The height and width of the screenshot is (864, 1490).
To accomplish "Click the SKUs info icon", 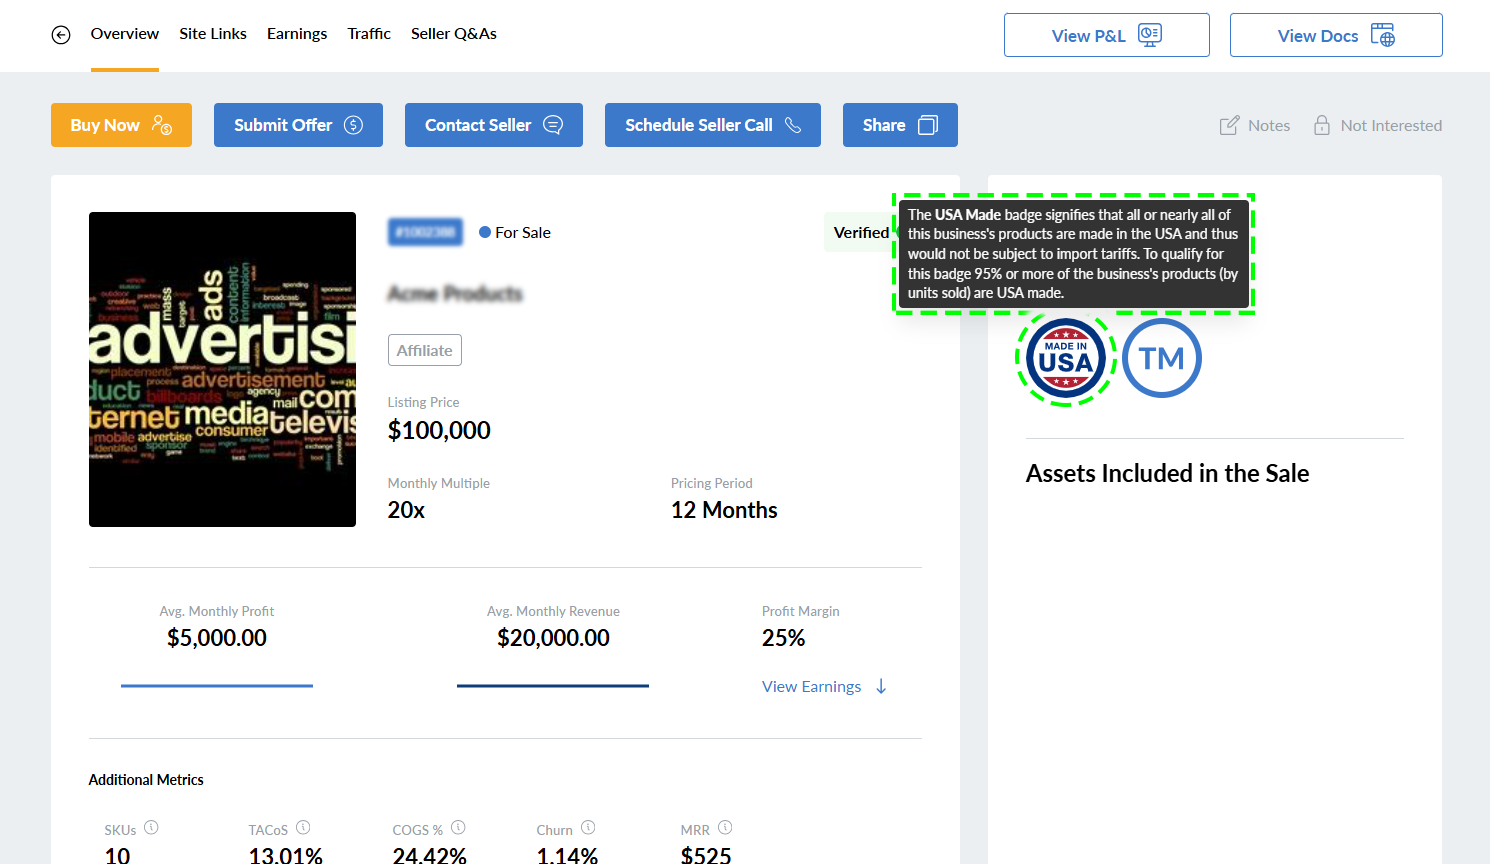I will coord(151,828).
